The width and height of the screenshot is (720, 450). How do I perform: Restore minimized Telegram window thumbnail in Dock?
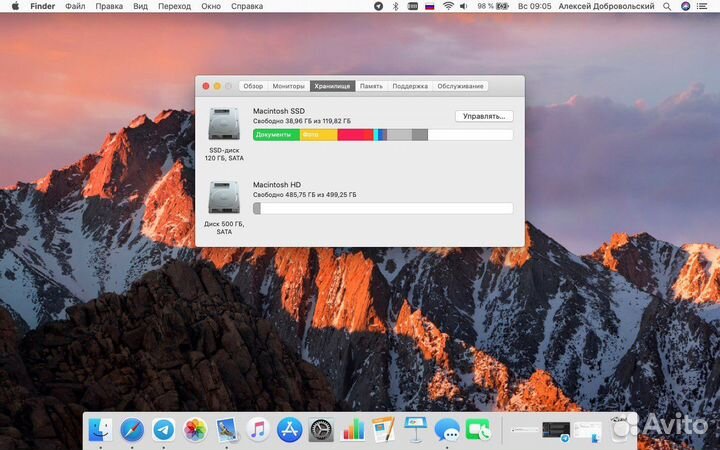pos(556,431)
